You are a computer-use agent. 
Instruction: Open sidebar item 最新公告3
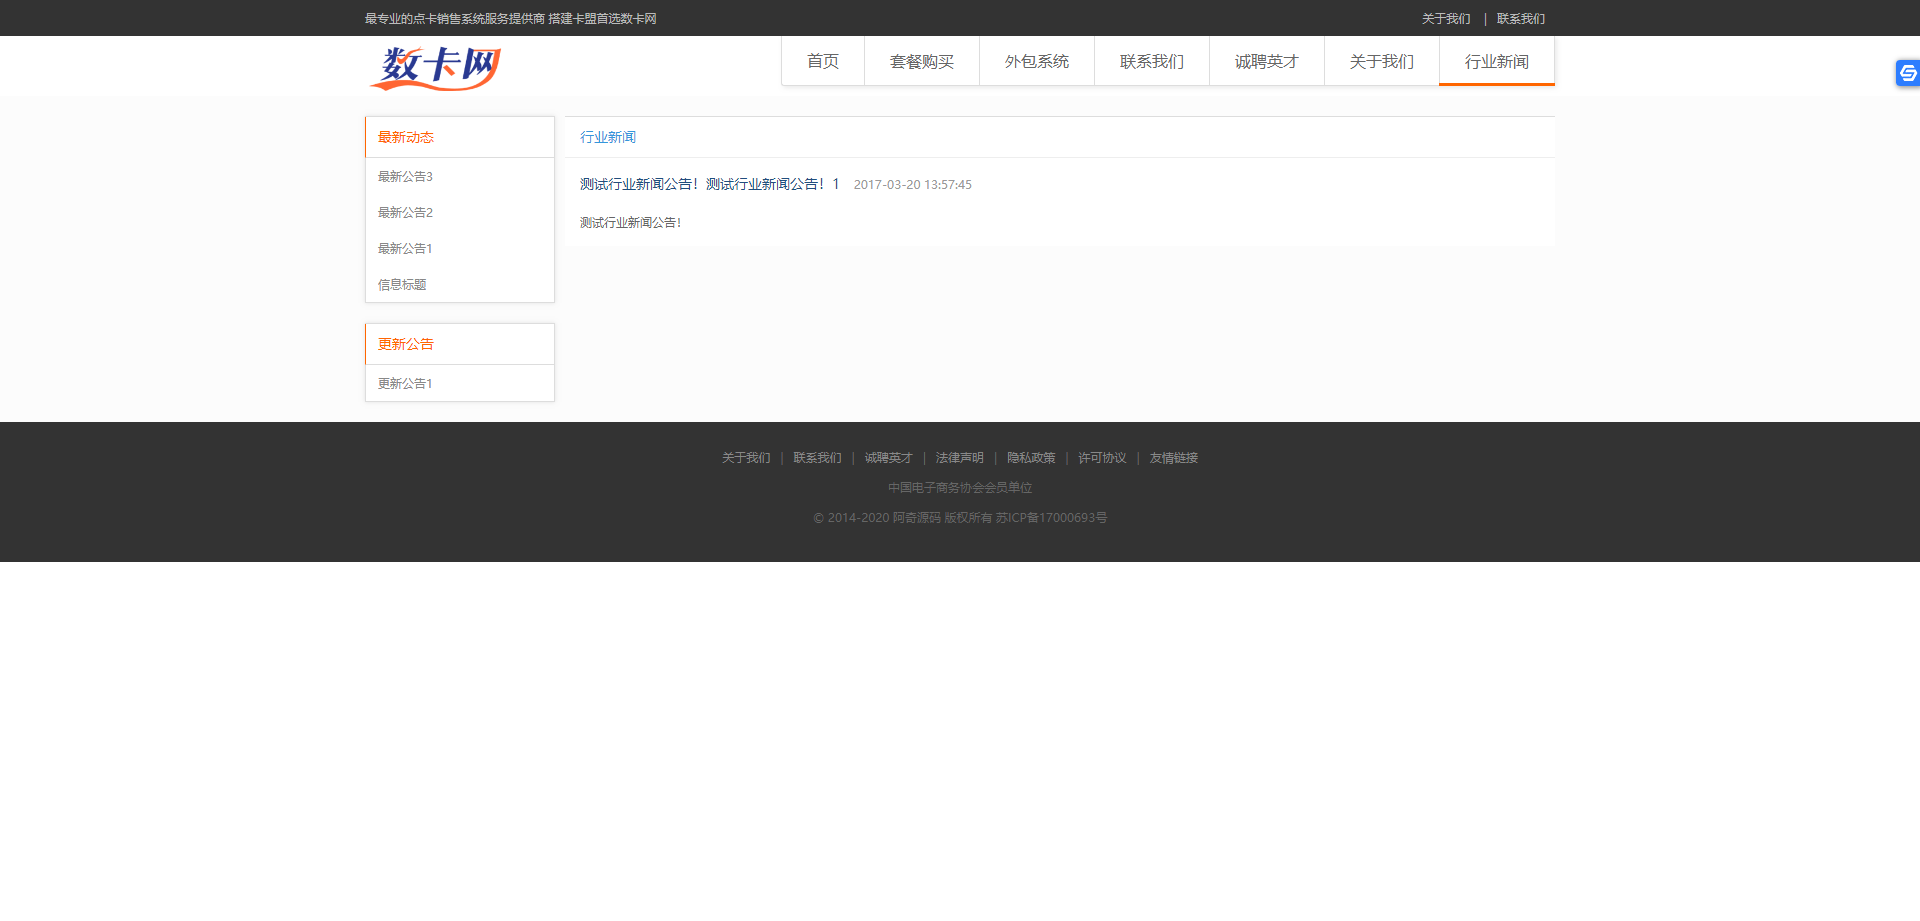pos(405,177)
